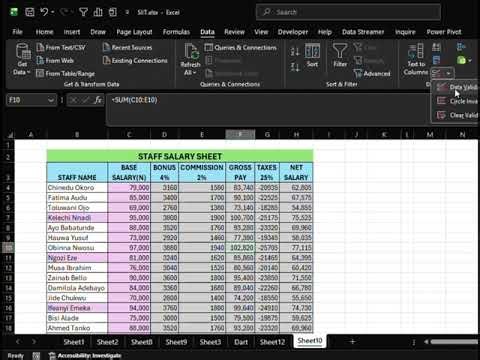Screen dimensions: 480x360
Task: Open the Formulas tab
Action: 176,32
